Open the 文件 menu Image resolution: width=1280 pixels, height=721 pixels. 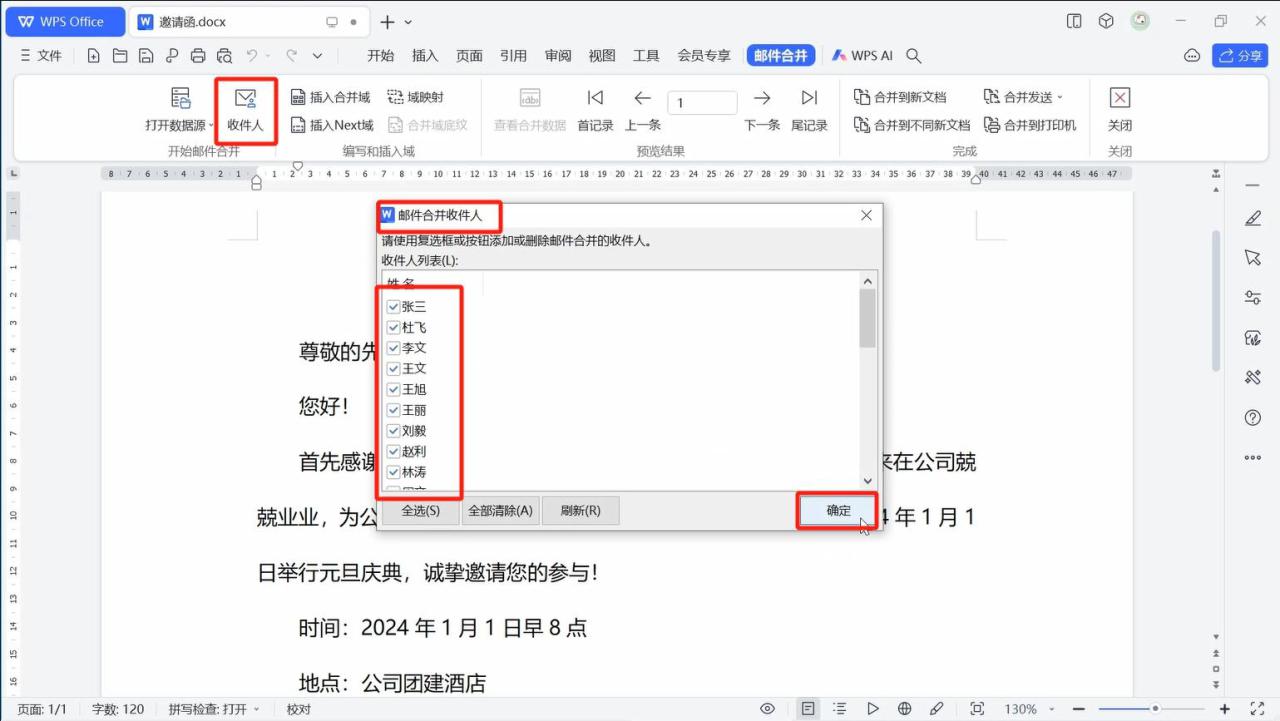(x=41, y=56)
